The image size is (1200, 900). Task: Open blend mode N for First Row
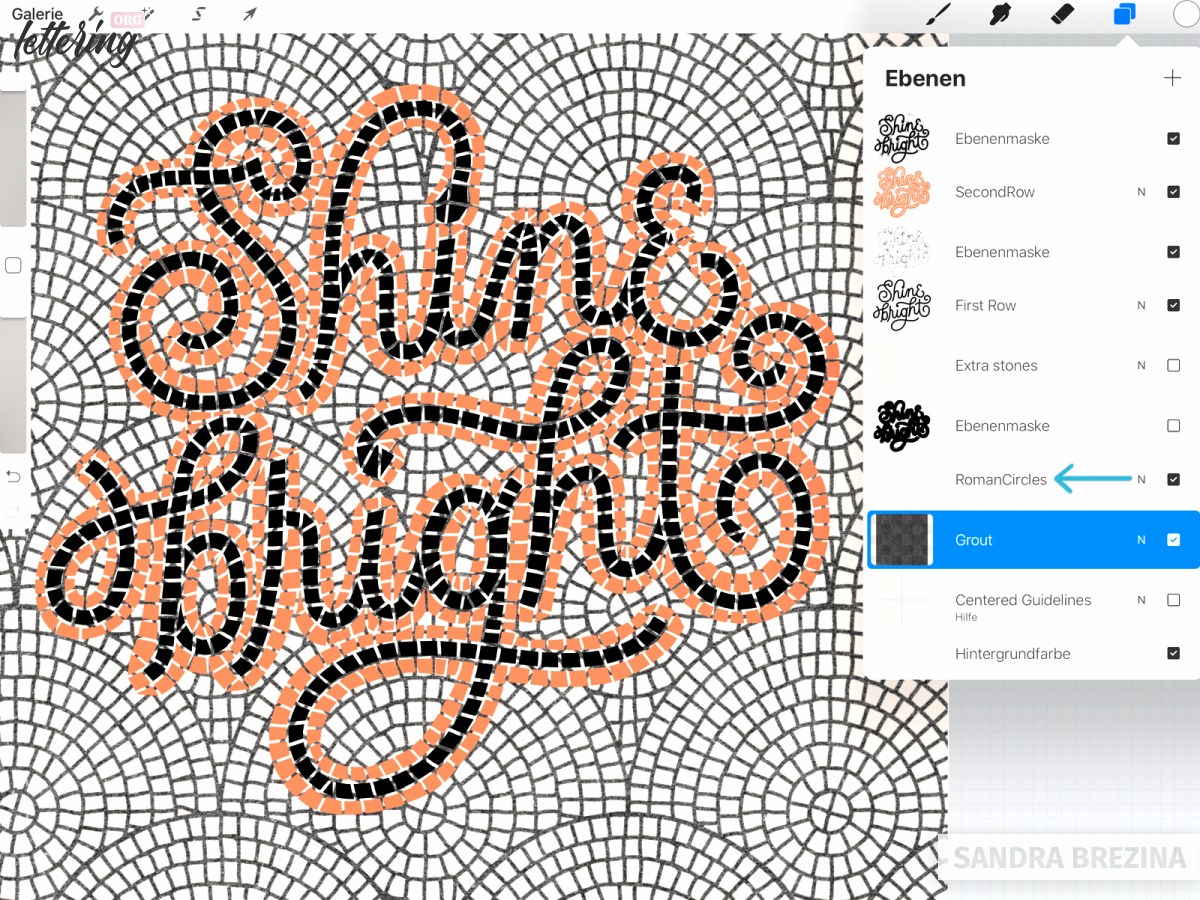1141,305
